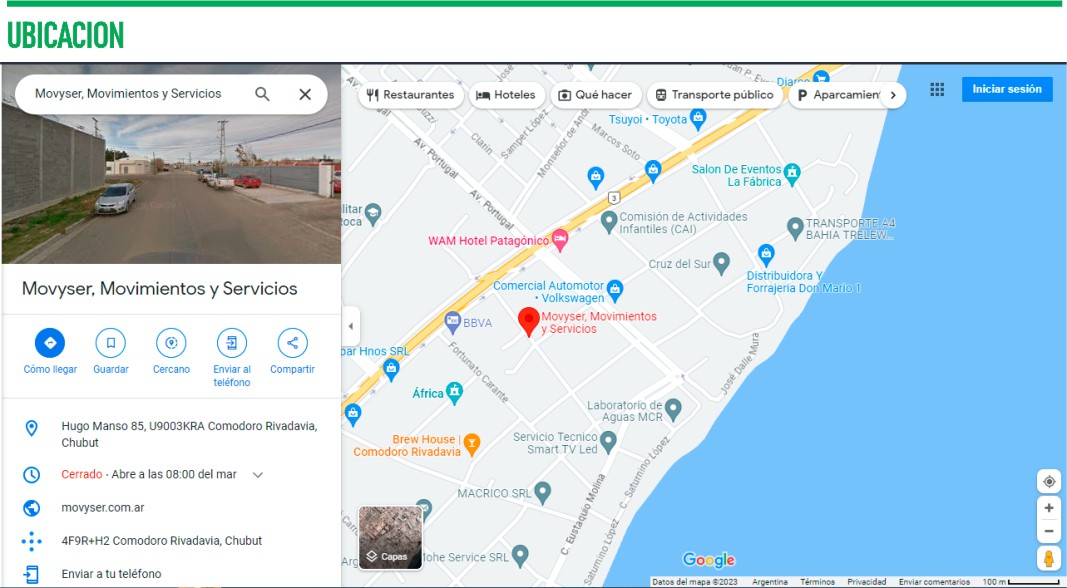Screen dimensions: 1067x588
Task: Click the Laboratorio de Aguas MCR marker
Action: tap(673, 409)
